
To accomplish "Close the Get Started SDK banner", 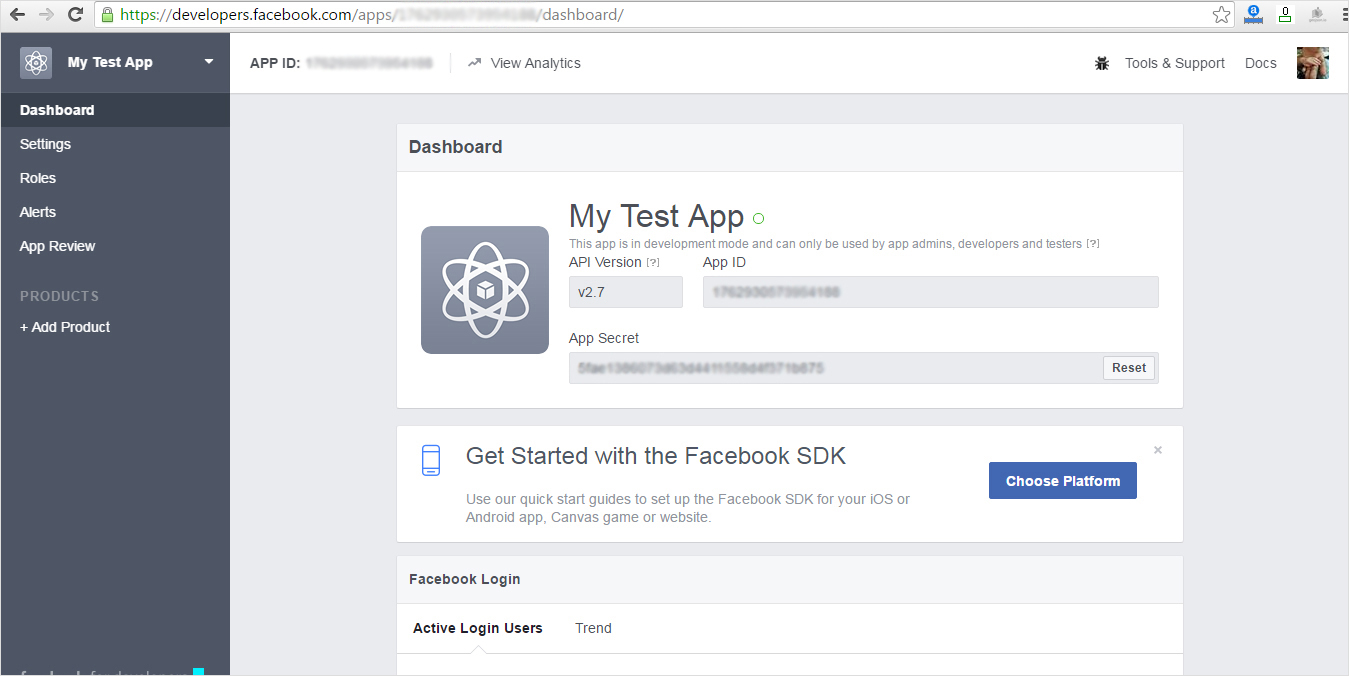I will click(1158, 450).
